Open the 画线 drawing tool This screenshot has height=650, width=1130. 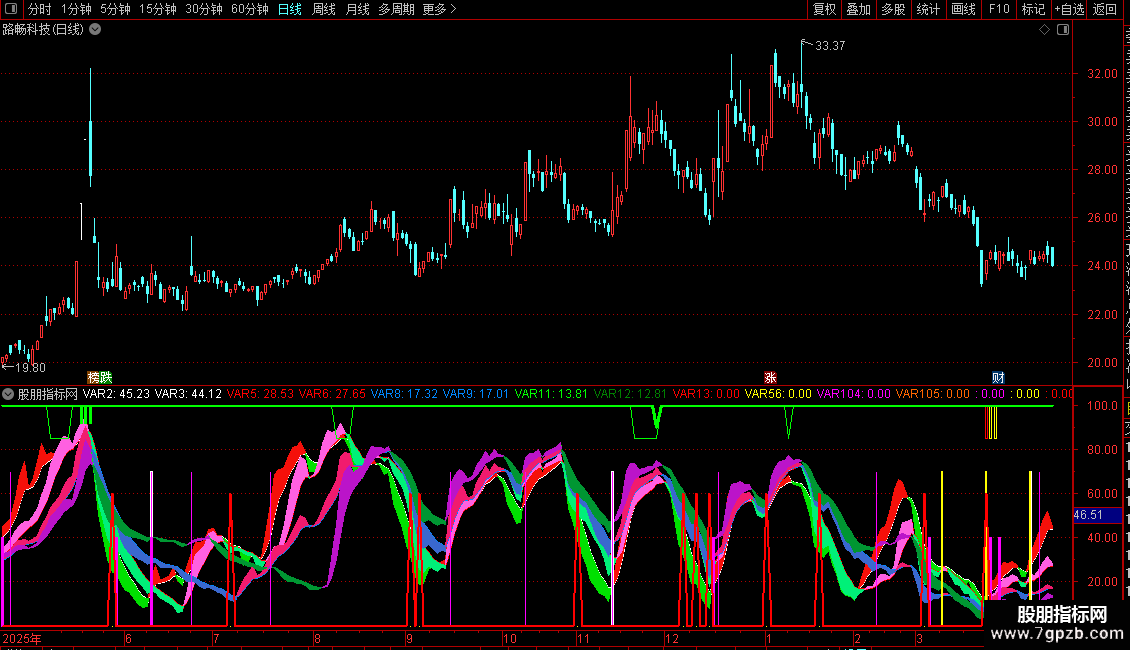tap(963, 9)
